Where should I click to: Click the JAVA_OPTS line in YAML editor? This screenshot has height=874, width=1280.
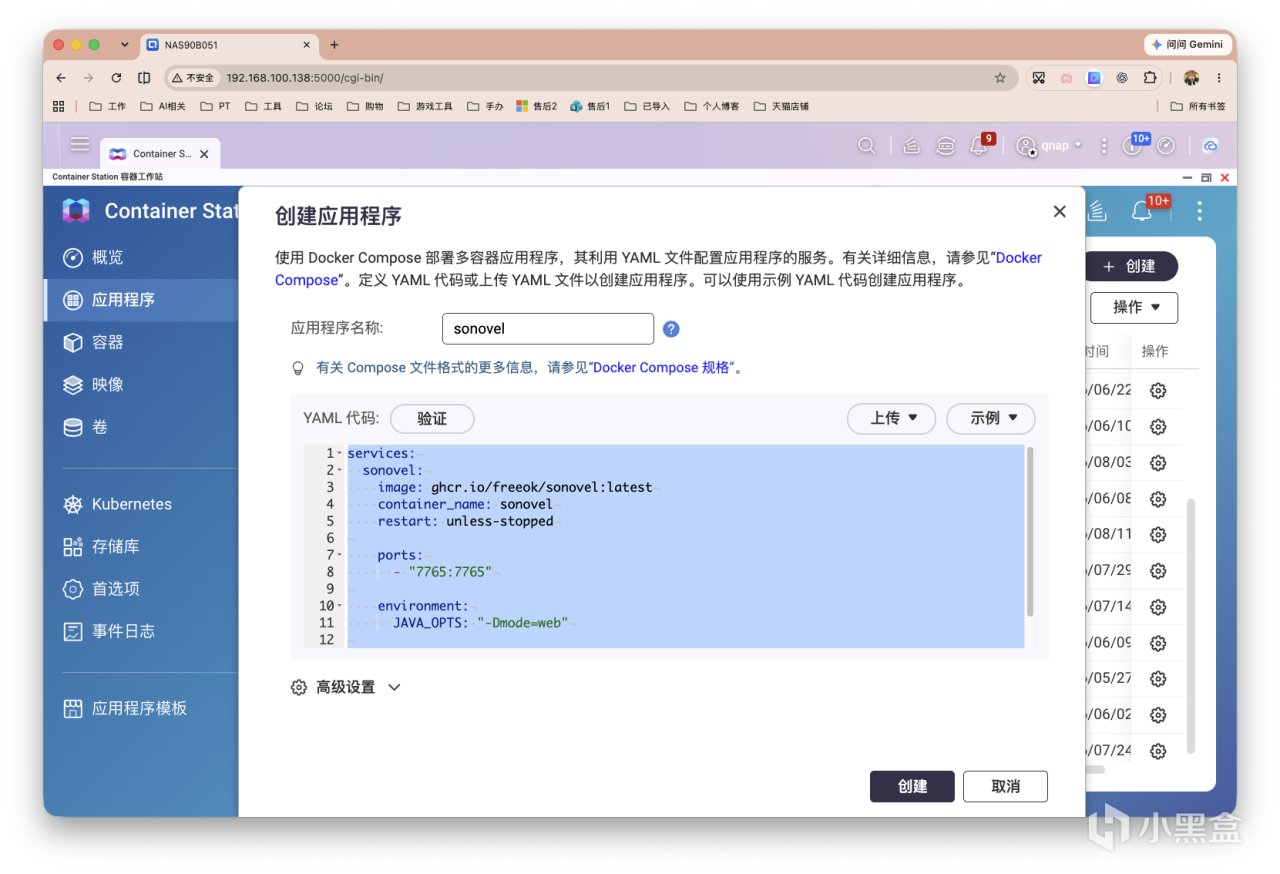[x=480, y=623]
